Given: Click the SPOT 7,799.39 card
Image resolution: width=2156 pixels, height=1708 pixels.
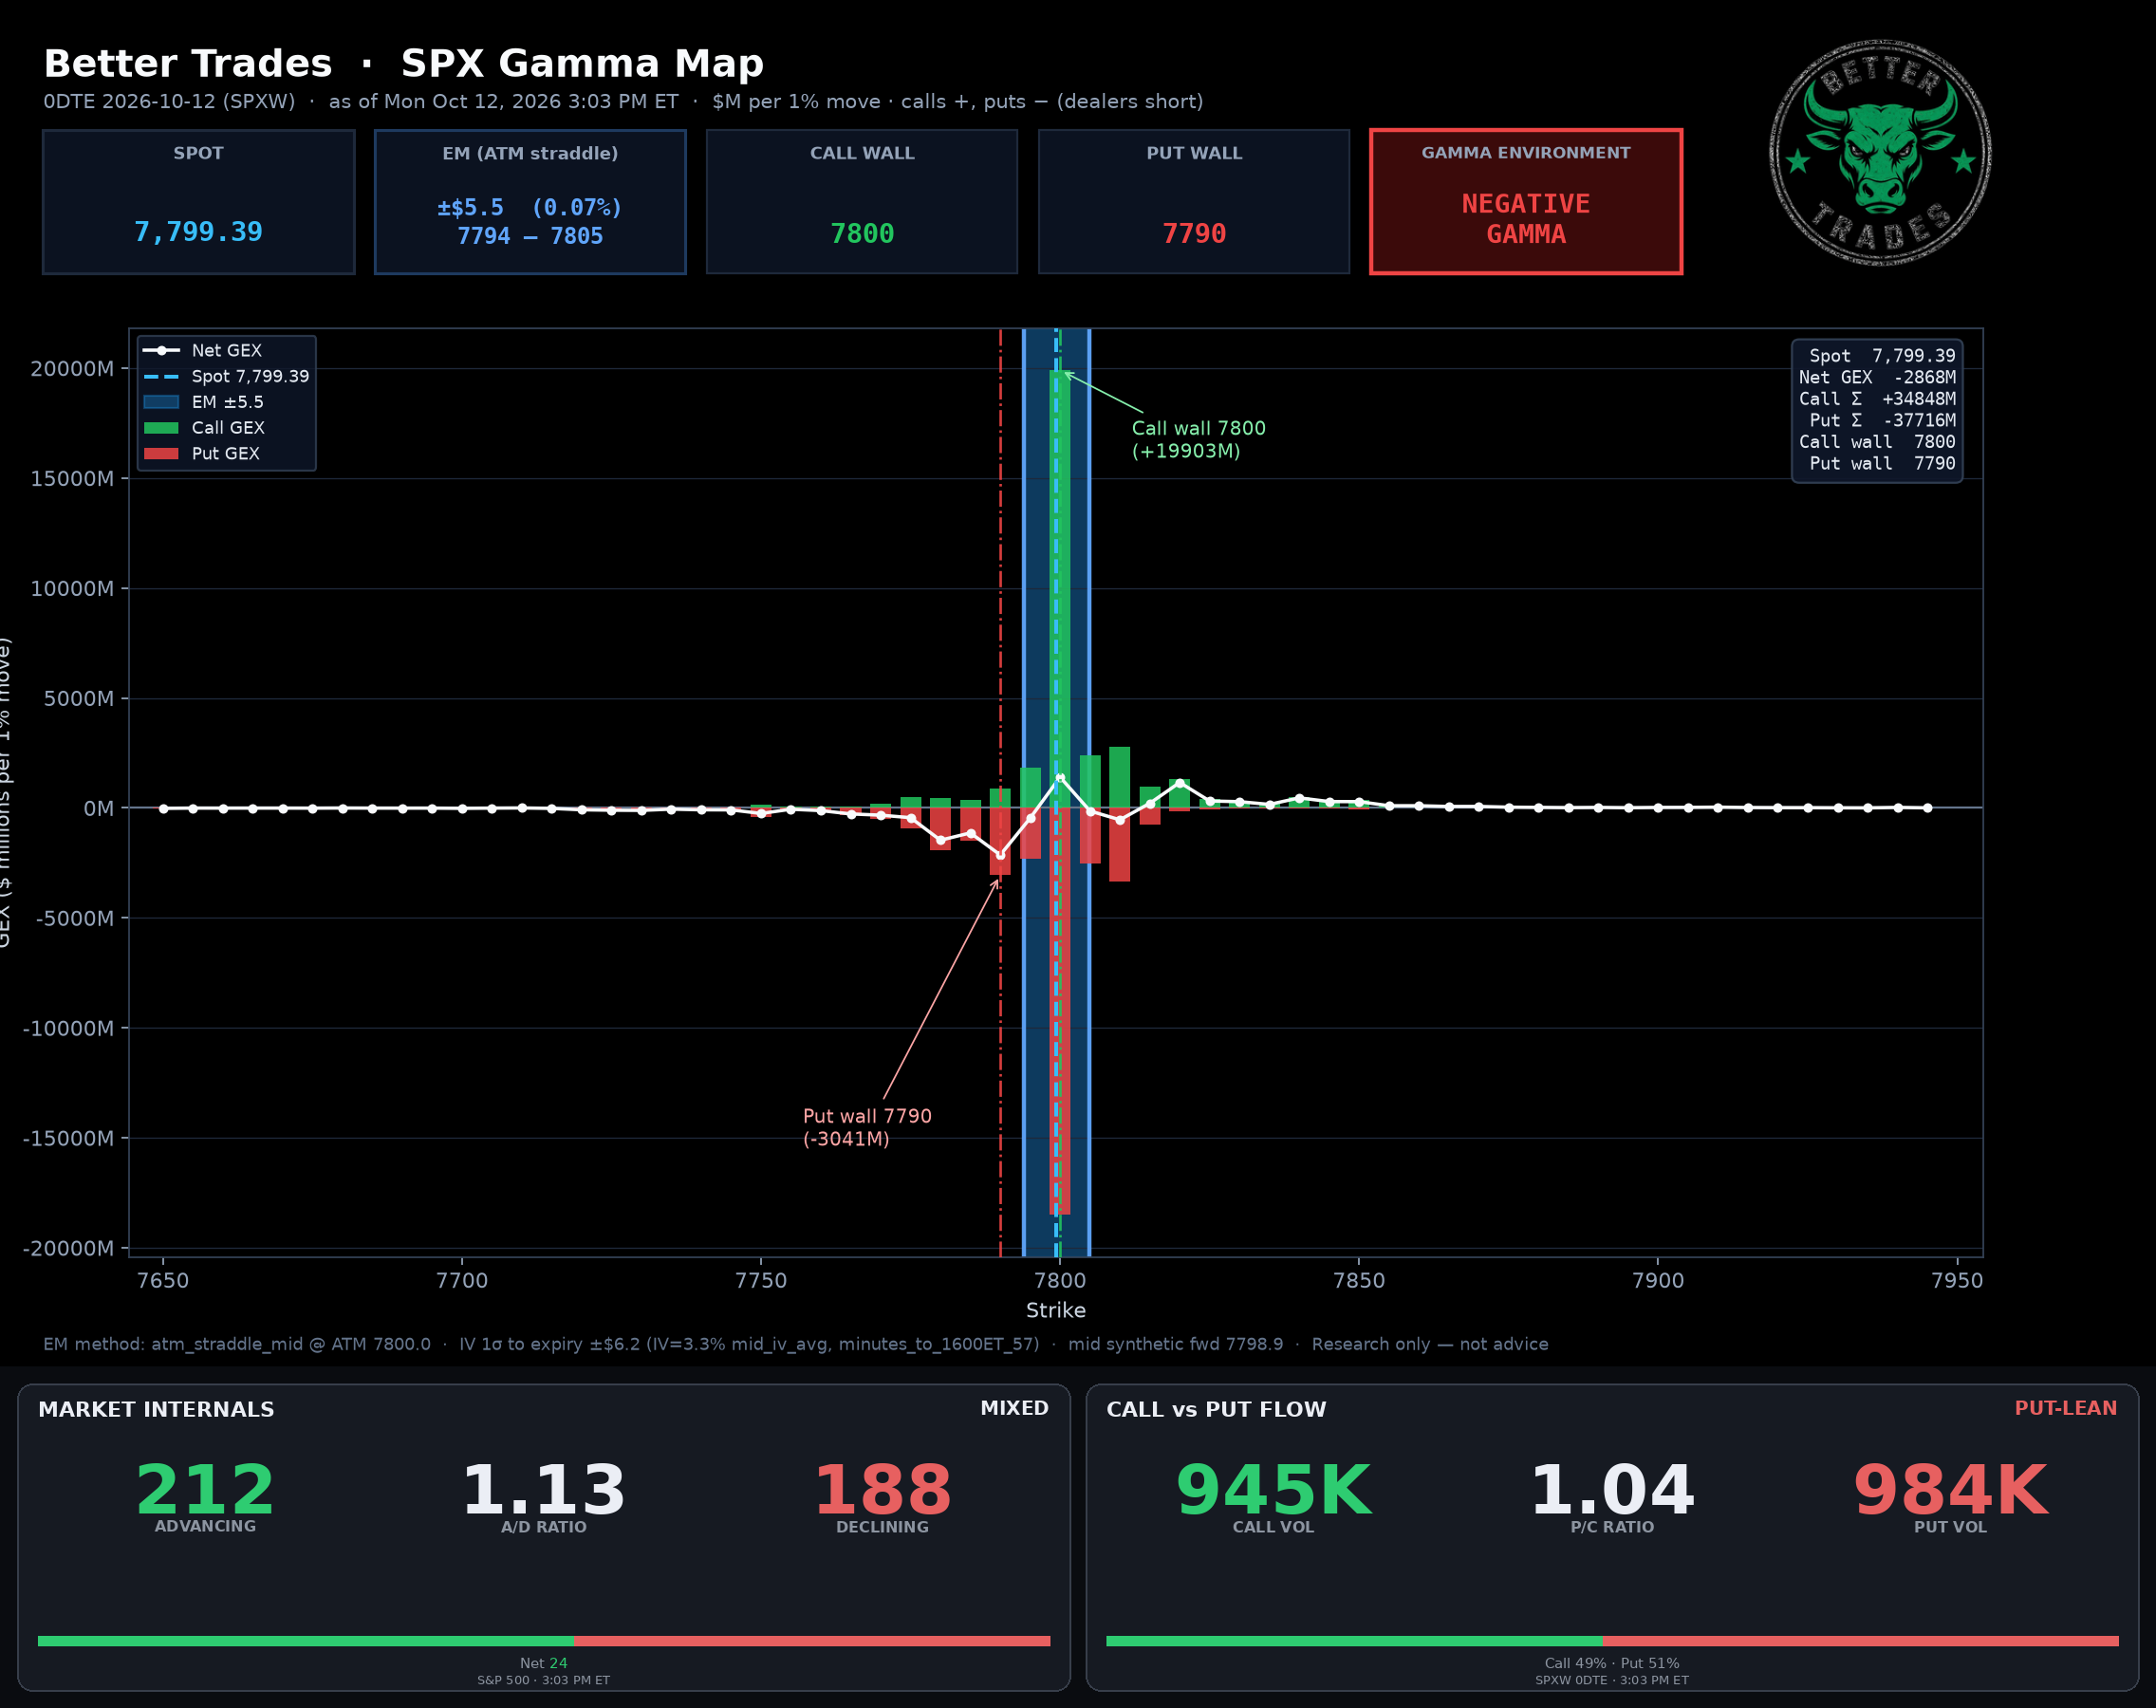Looking at the screenshot, I should tap(199, 201).
